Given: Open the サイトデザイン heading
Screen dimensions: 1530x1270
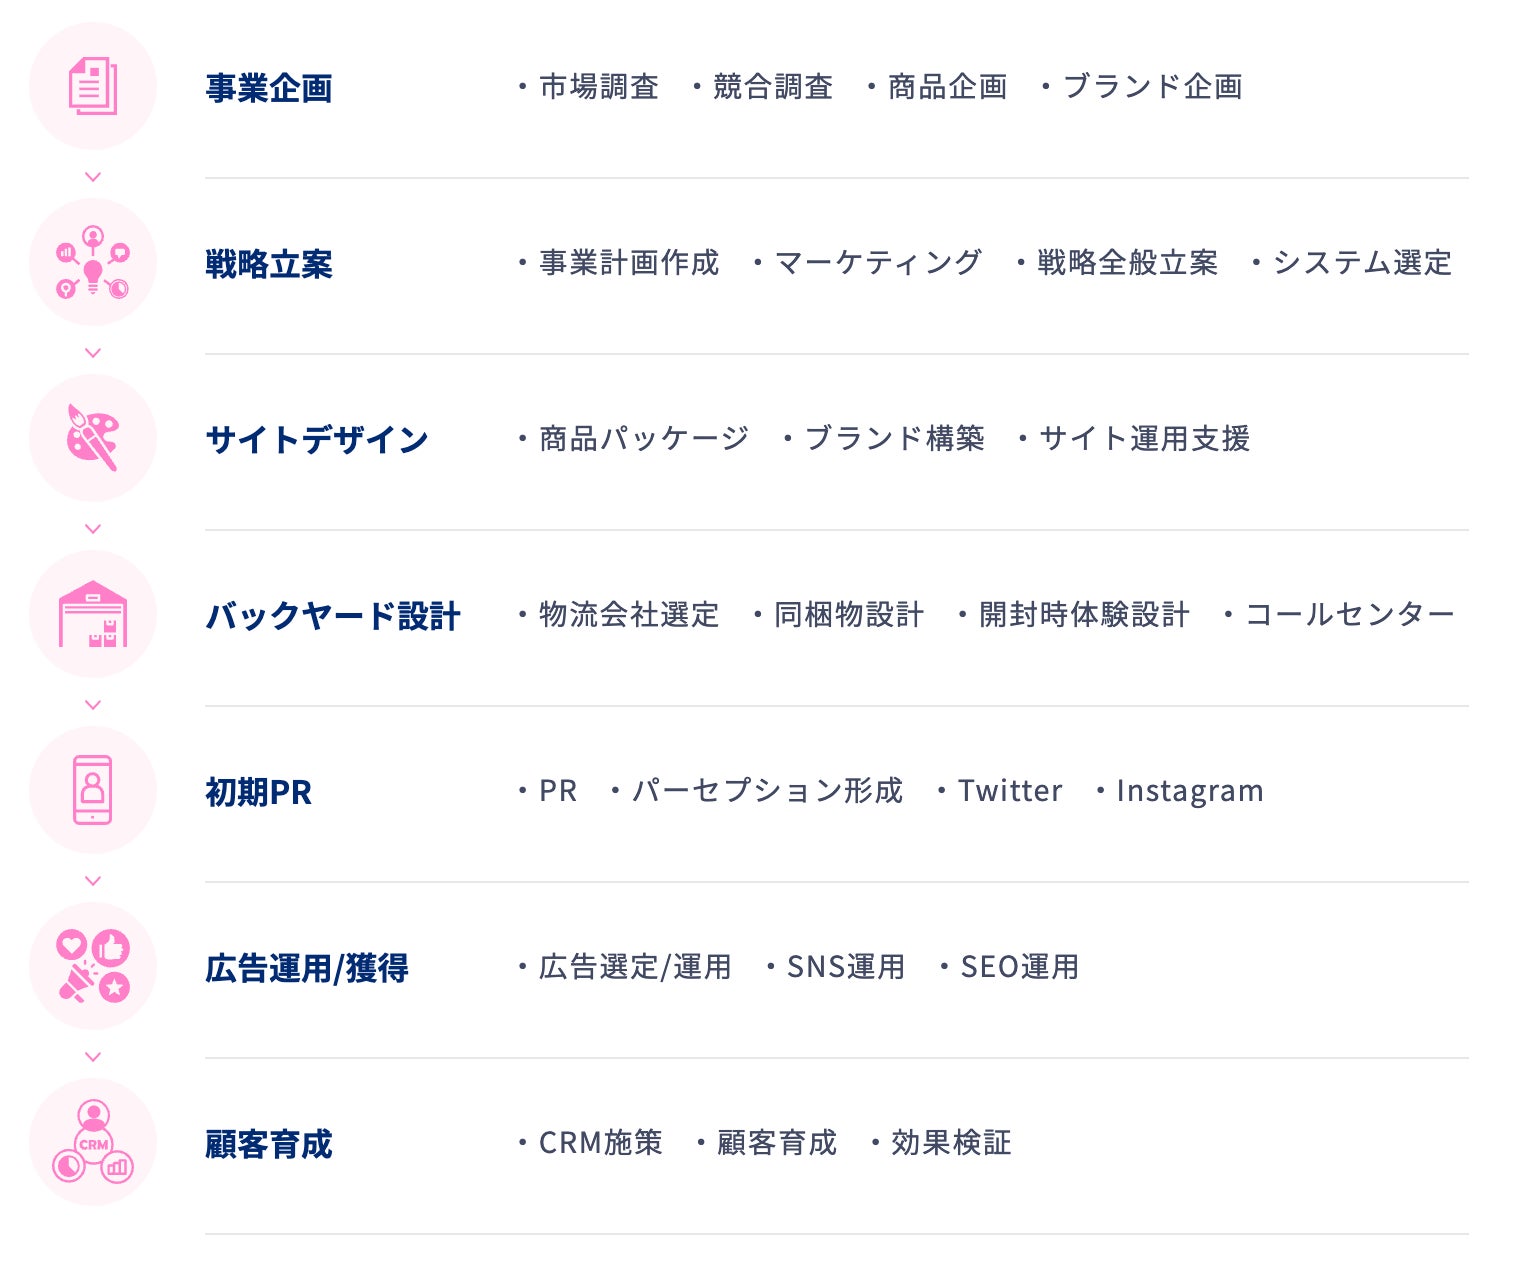Looking at the screenshot, I should point(317,440).
